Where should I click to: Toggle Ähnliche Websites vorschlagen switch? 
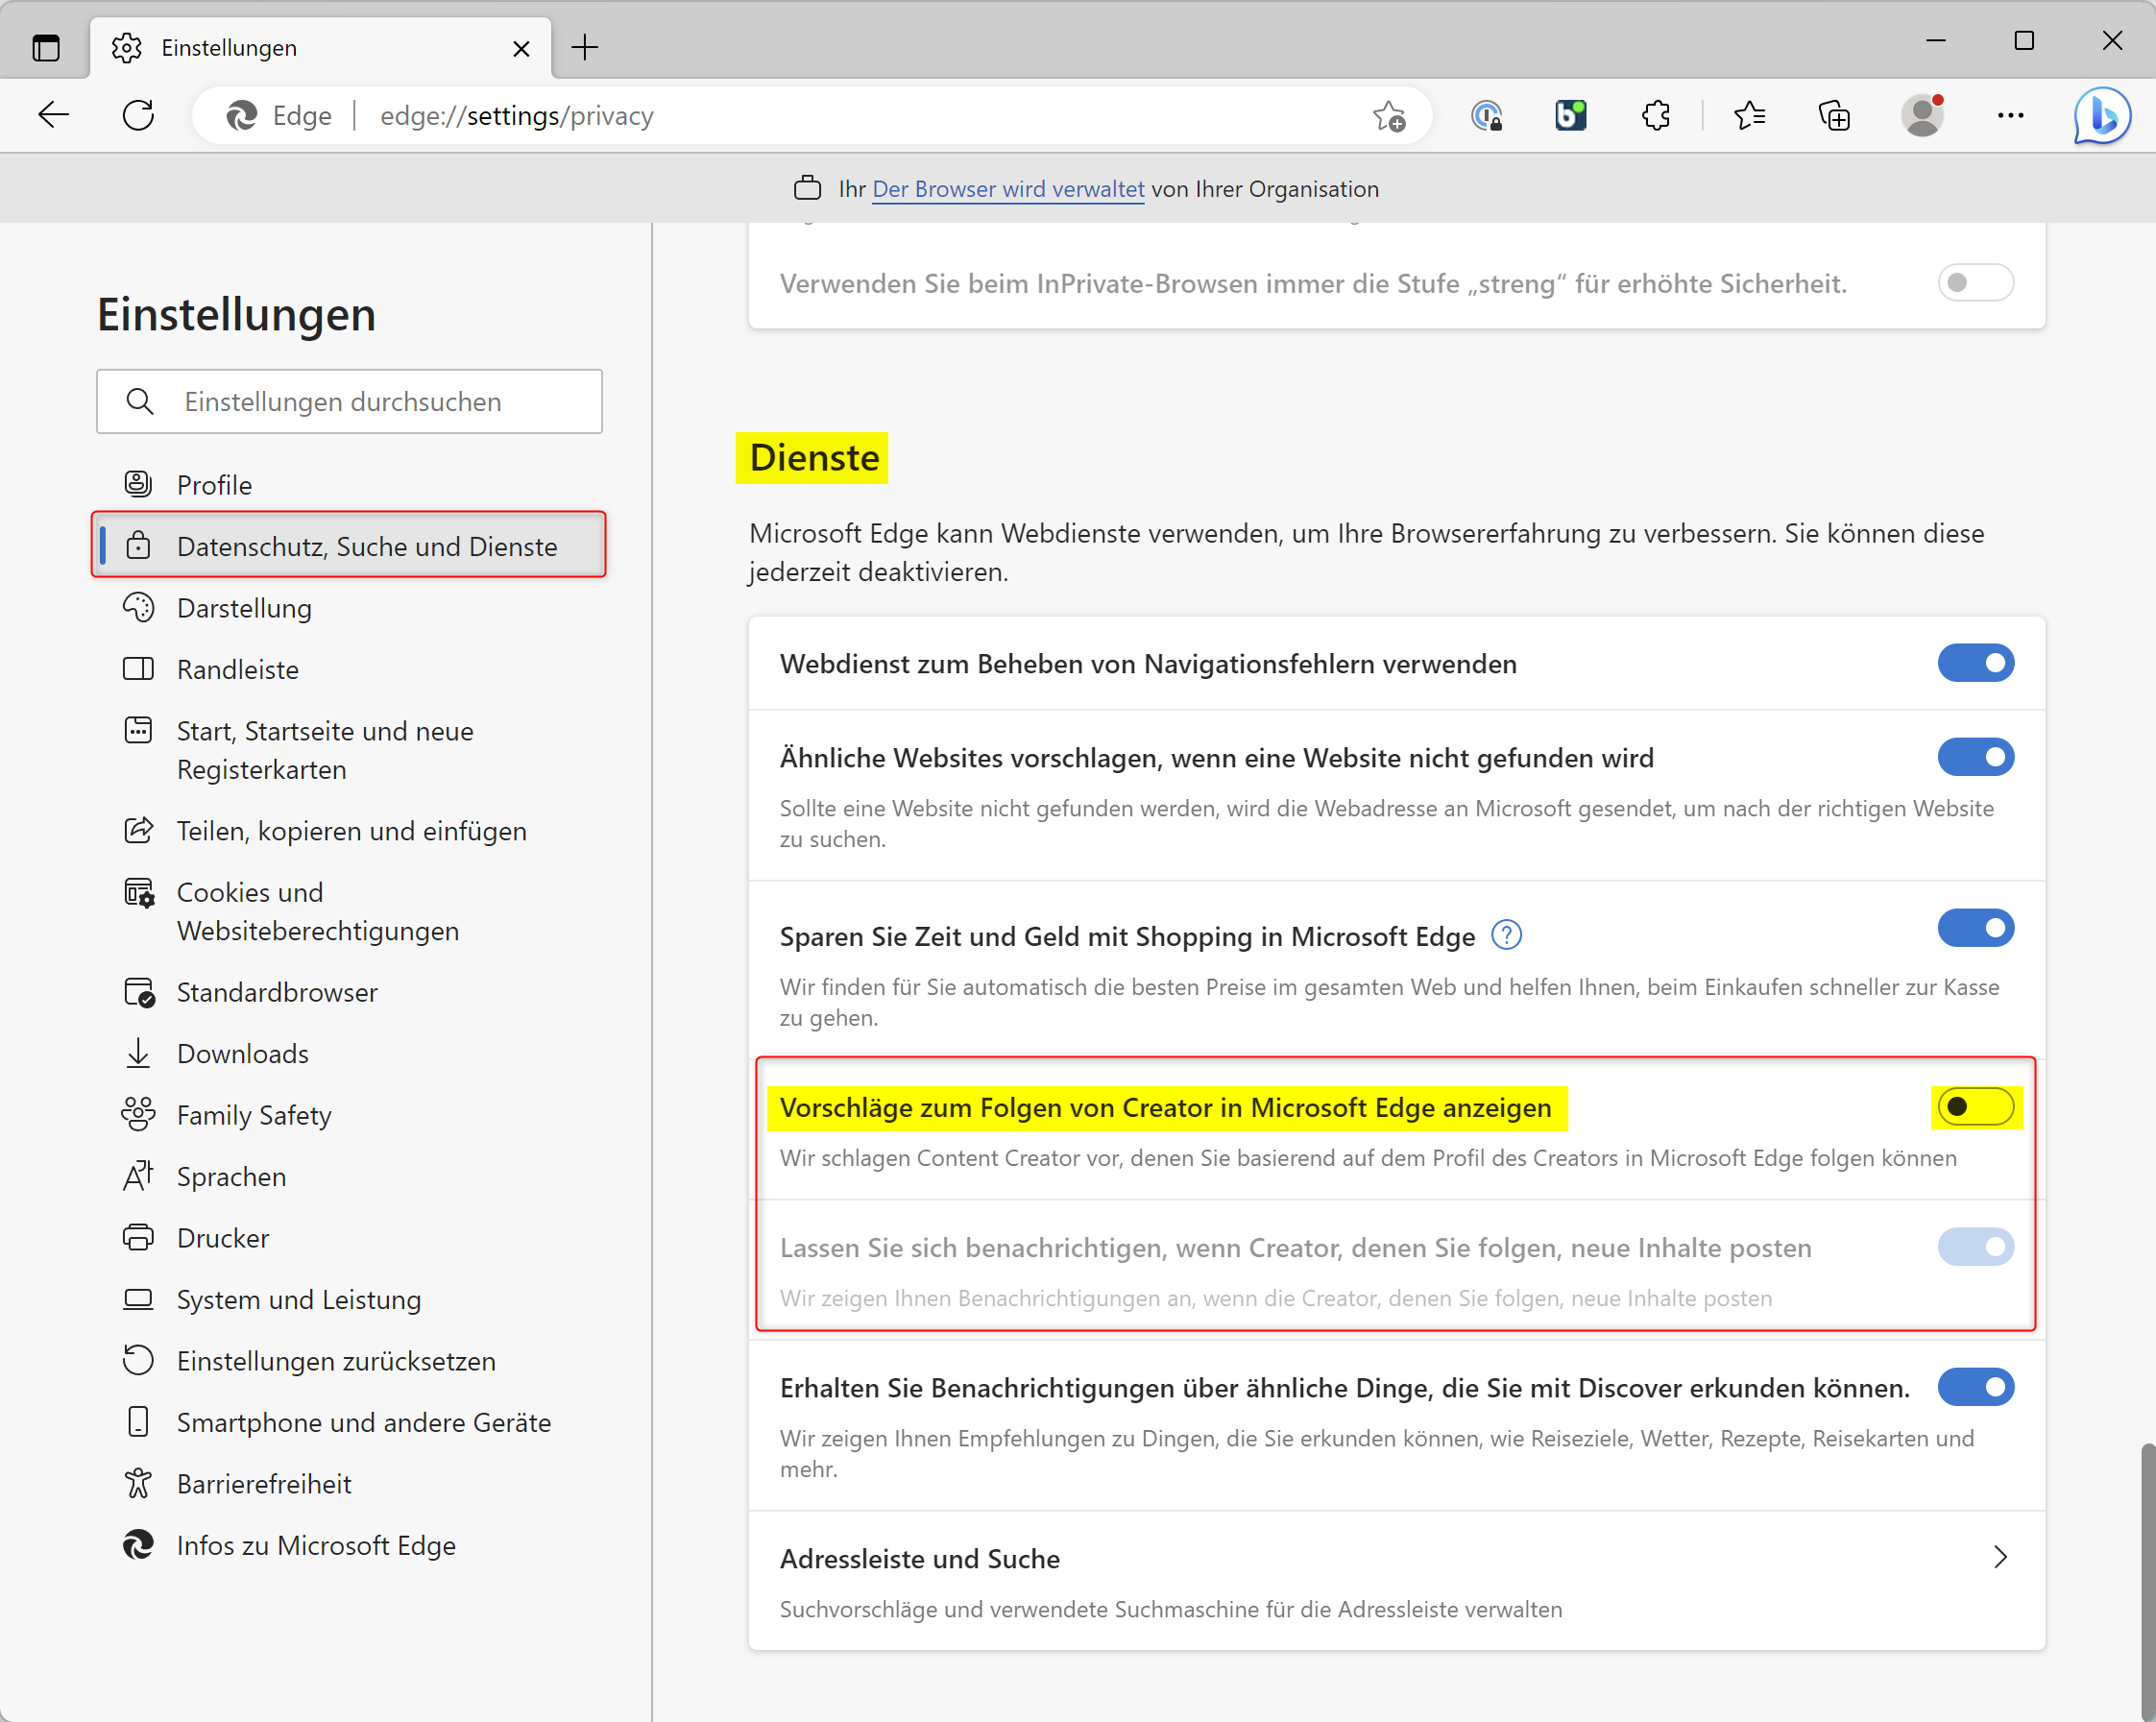pos(1975,757)
